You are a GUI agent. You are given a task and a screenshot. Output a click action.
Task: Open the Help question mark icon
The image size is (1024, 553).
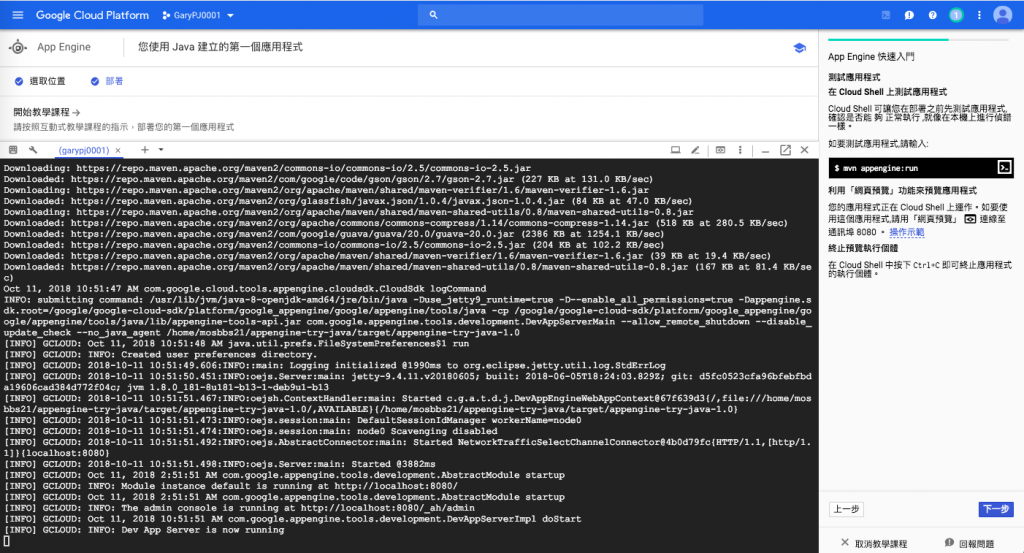[933, 15]
